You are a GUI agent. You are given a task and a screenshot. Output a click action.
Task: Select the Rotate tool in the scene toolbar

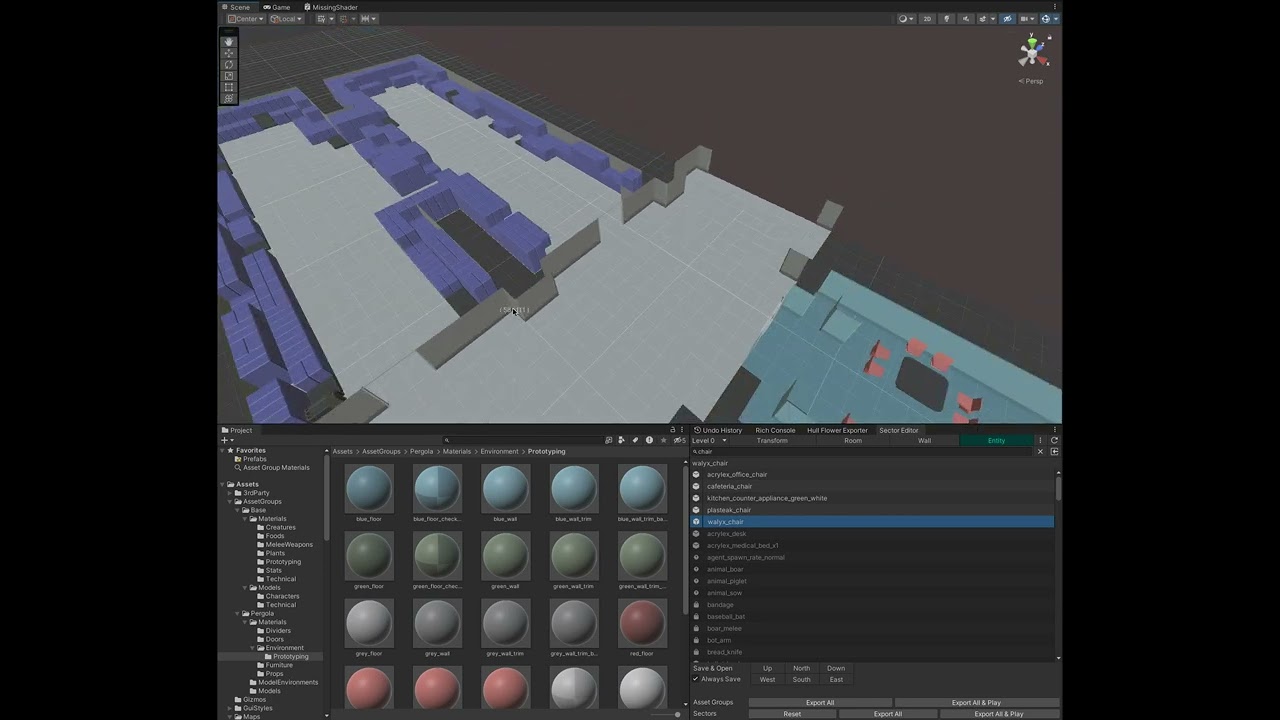click(229, 64)
